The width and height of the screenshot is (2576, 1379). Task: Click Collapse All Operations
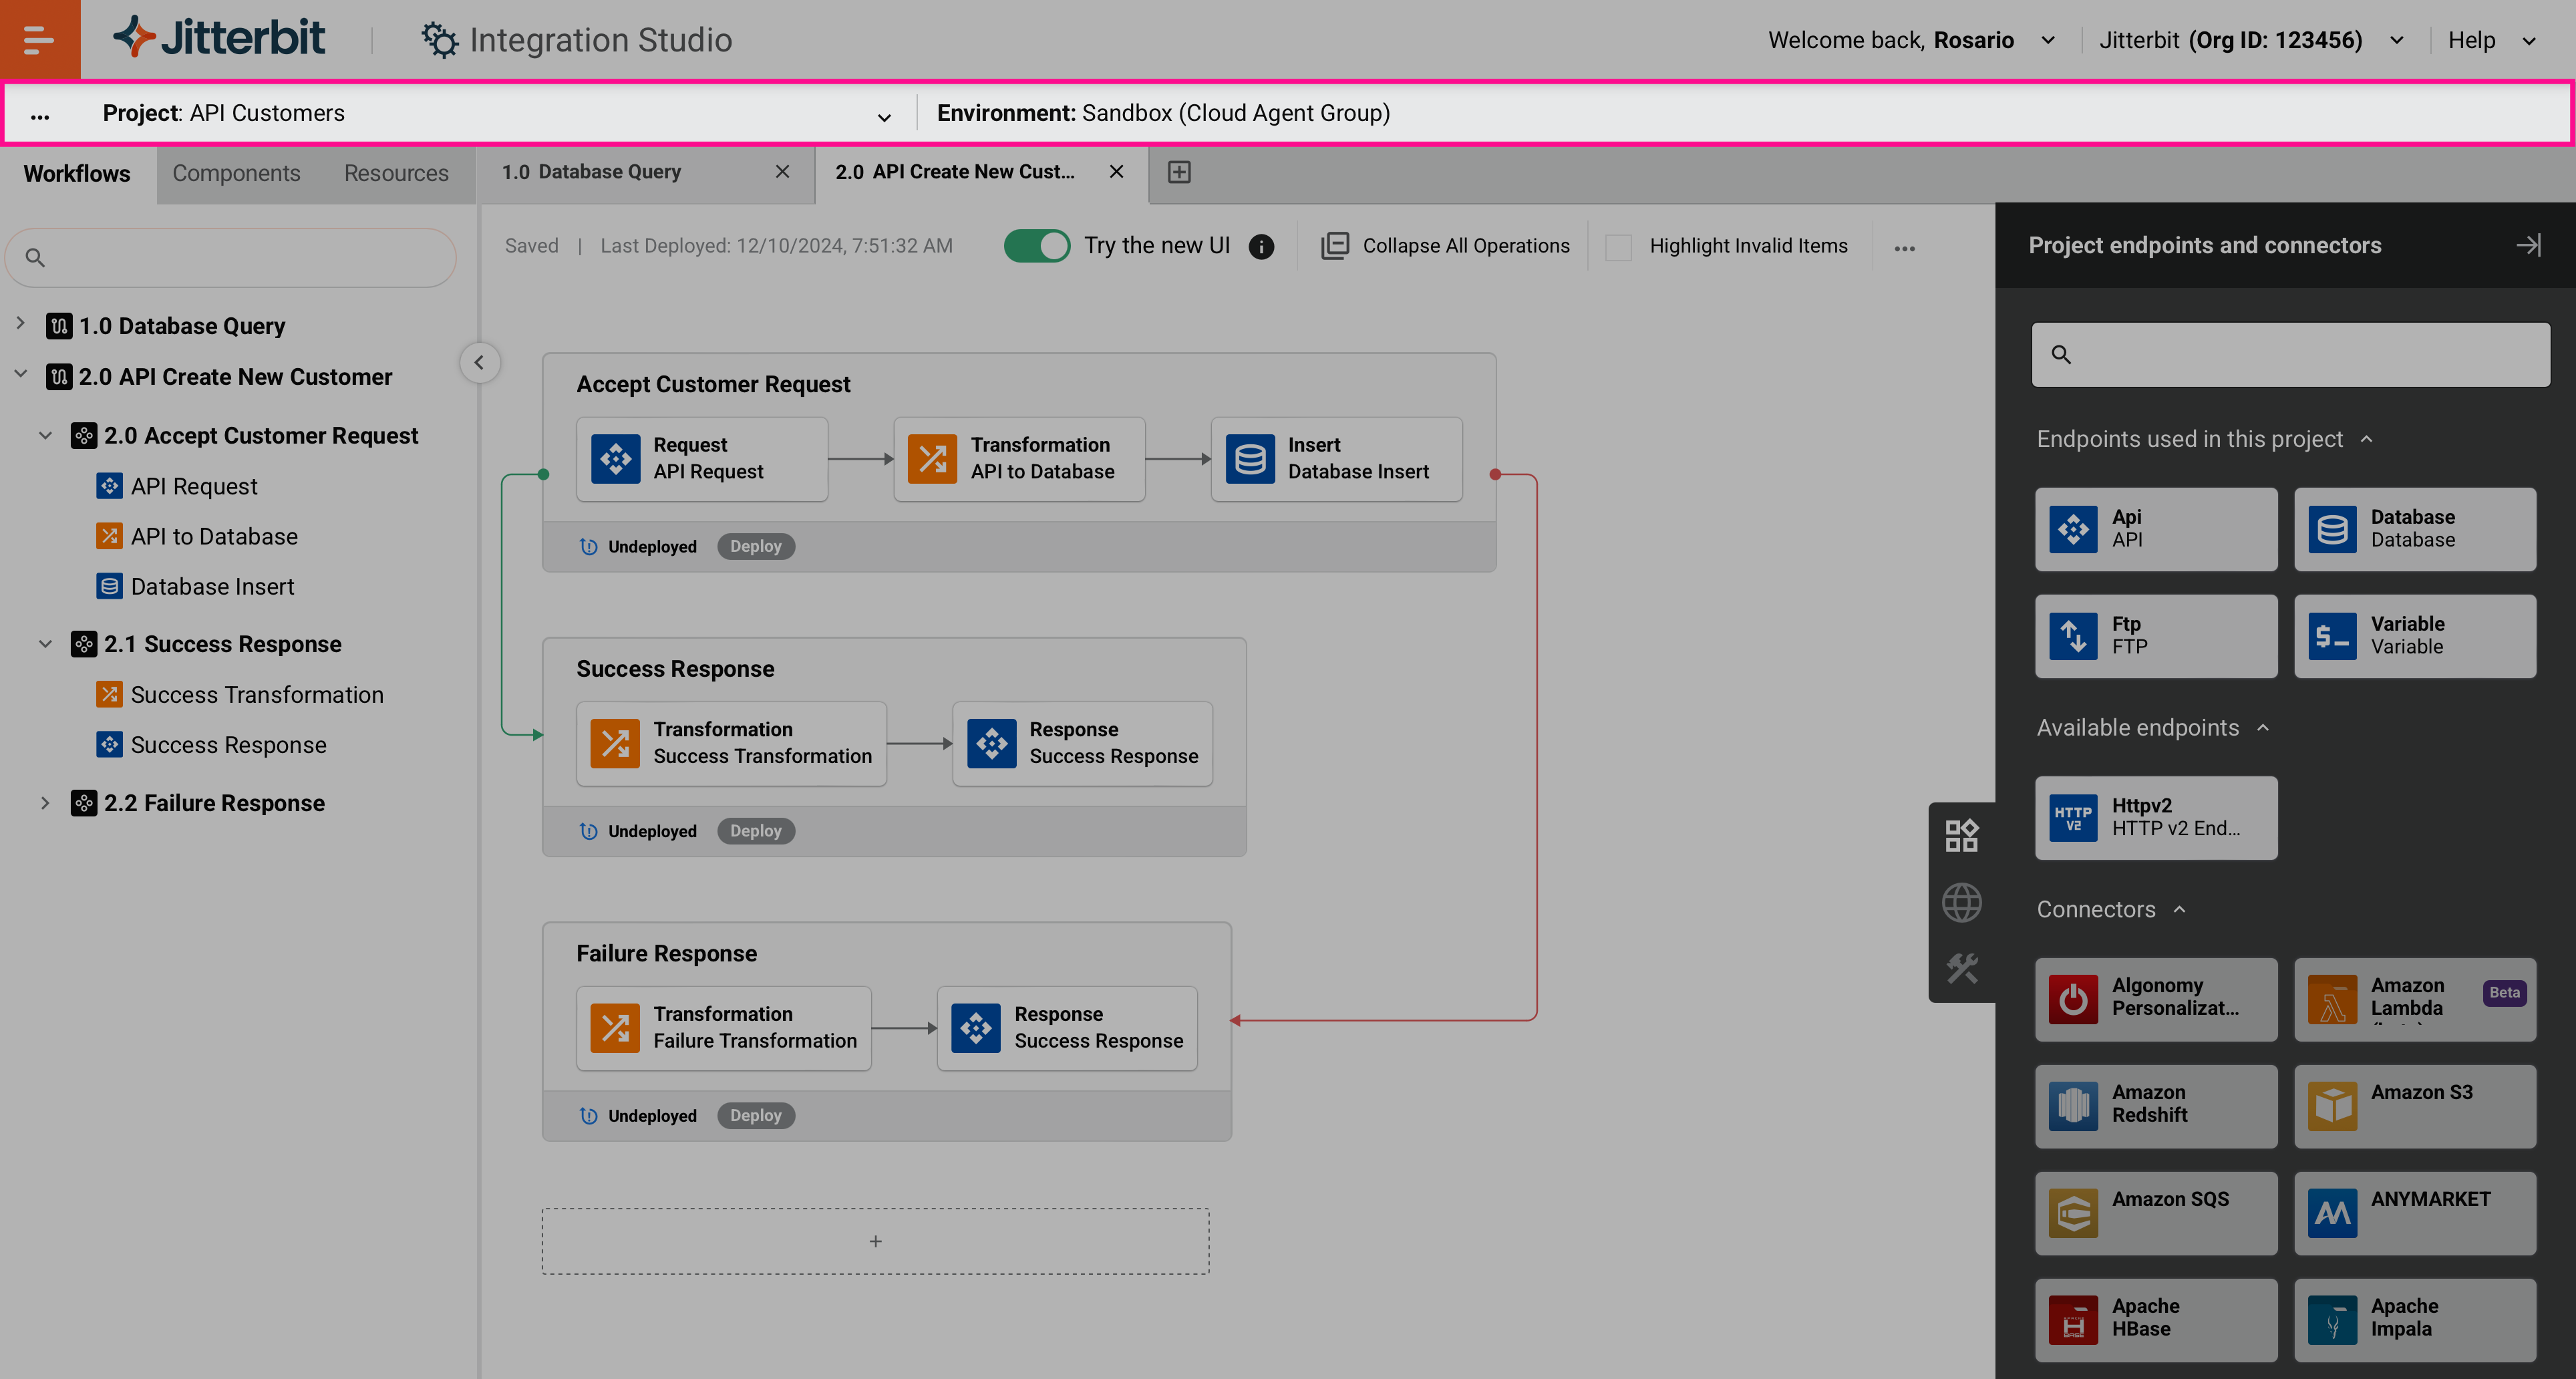tap(1445, 246)
